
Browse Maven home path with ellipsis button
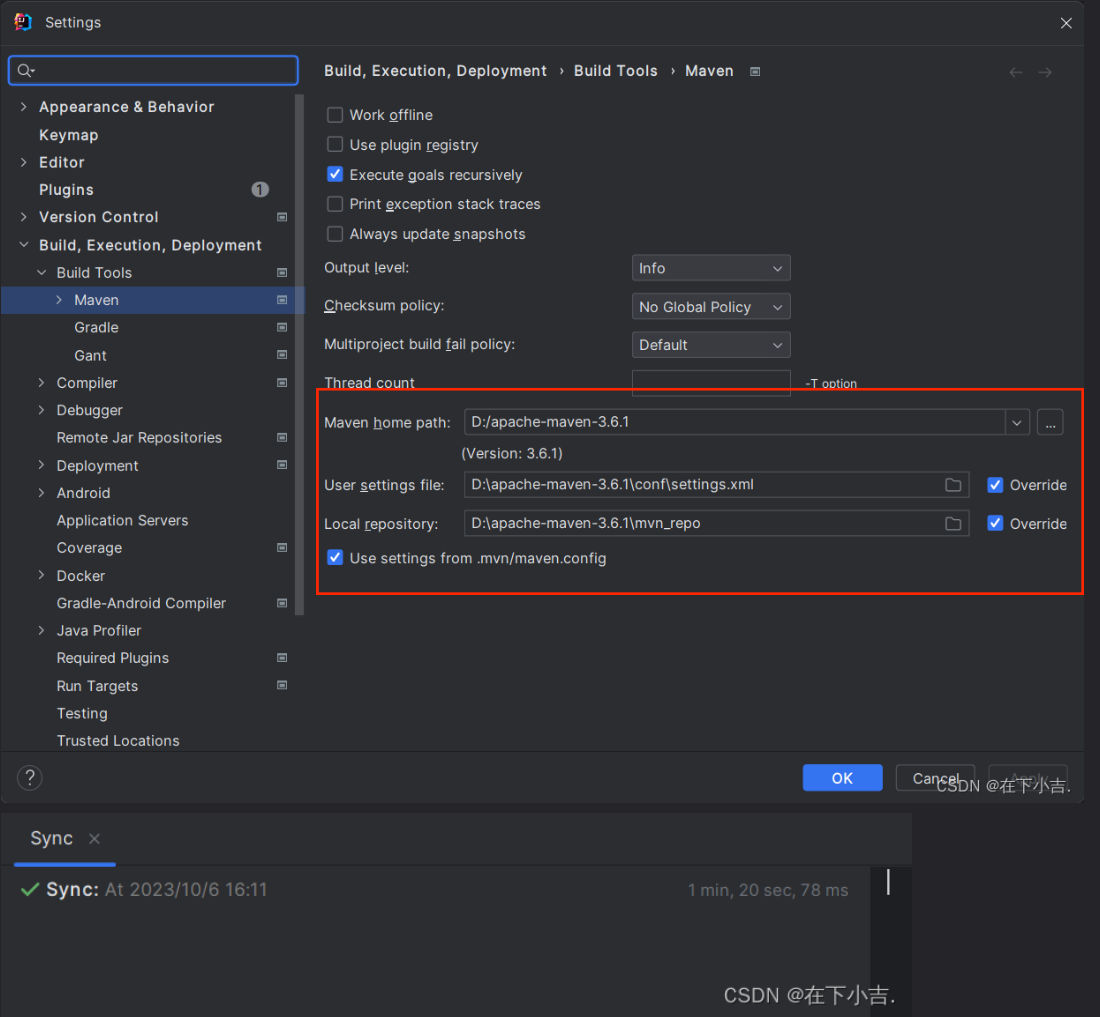click(1050, 423)
